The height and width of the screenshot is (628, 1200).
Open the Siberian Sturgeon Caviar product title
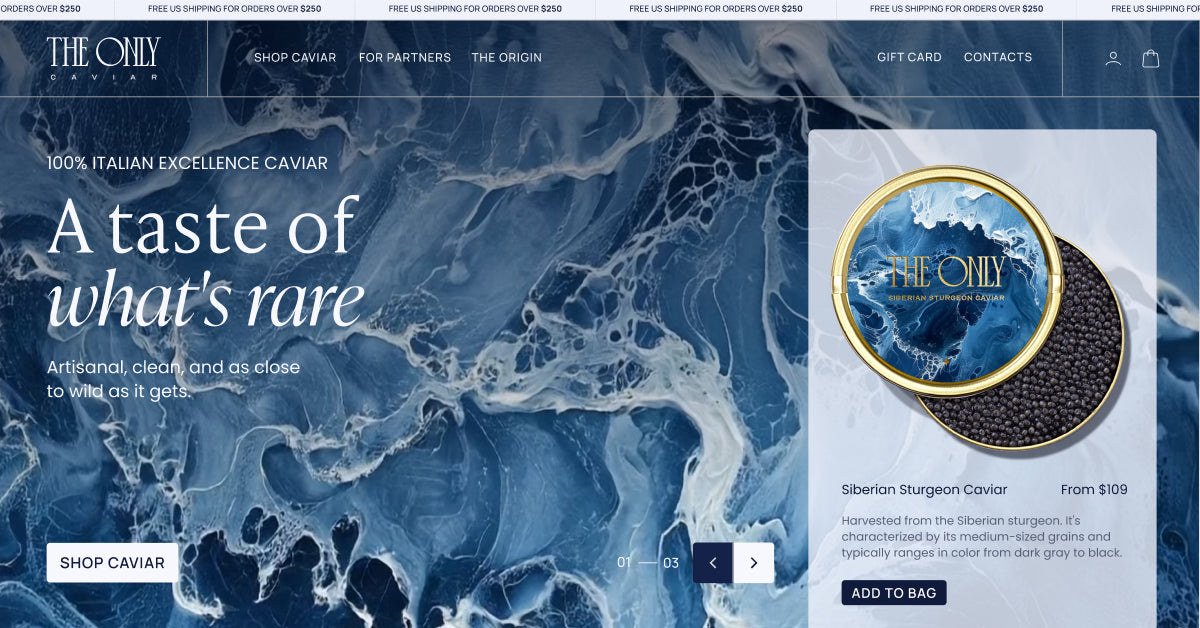[x=924, y=490]
